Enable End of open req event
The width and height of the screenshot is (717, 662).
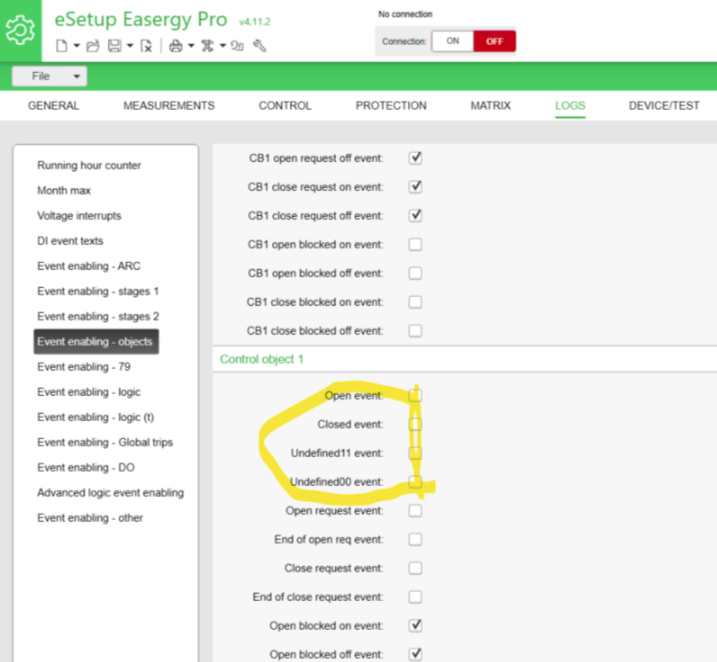pos(415,539)
